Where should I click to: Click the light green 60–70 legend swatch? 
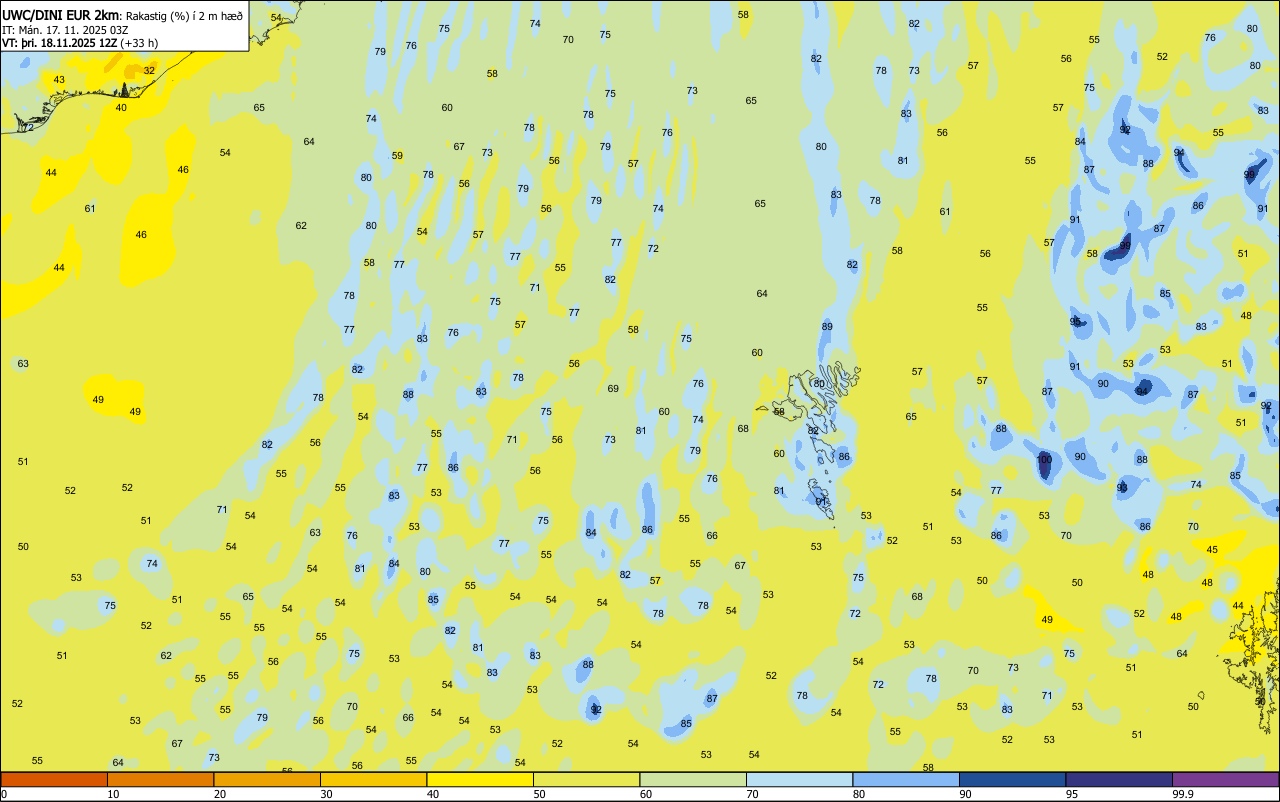point(693,779)
